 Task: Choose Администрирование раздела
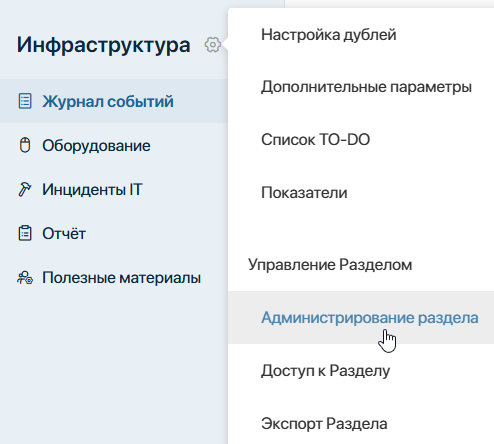tap(361, 317)
